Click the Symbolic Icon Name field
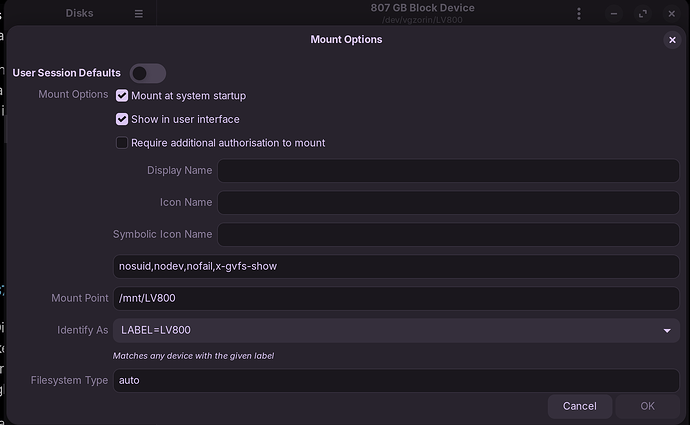 (x=448, y=235)
